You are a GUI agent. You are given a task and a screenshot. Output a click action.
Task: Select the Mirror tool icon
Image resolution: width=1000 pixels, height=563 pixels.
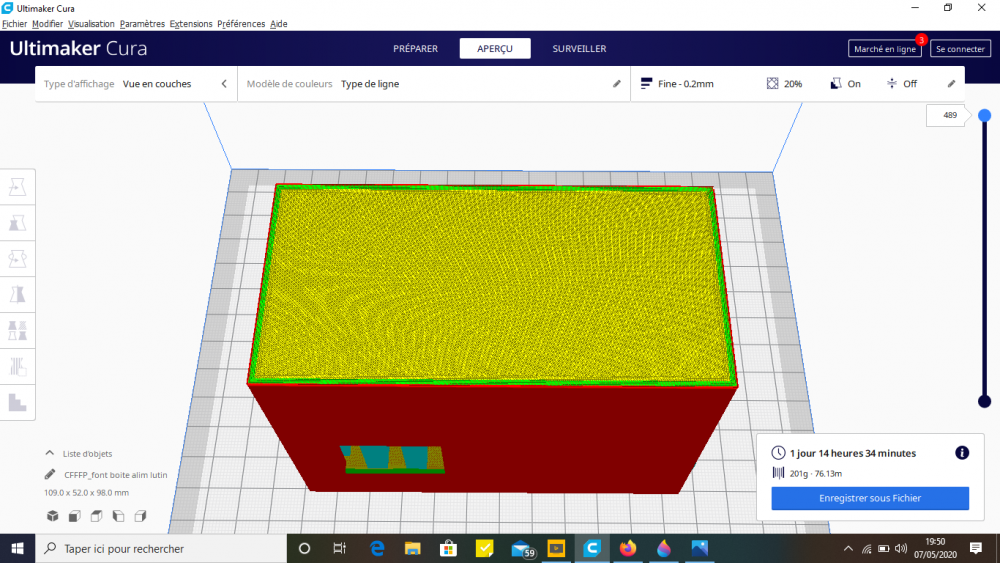[17, 295]
